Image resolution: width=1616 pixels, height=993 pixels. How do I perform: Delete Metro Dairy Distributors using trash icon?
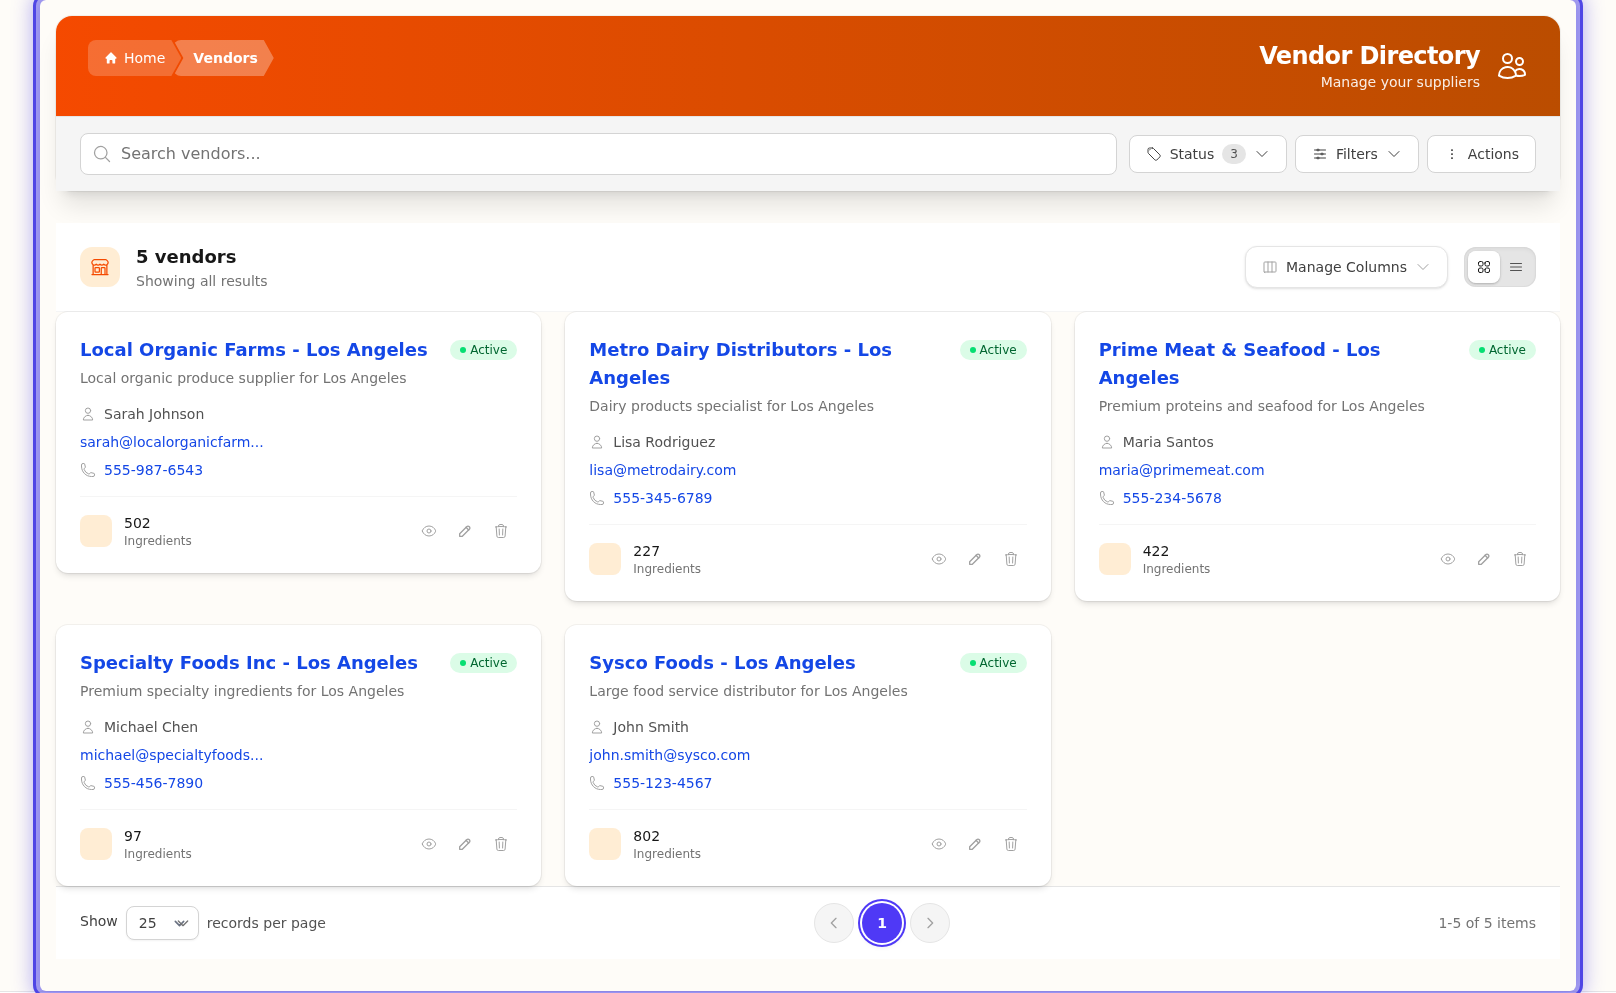pyautogui.click(x=1011, y=559)
